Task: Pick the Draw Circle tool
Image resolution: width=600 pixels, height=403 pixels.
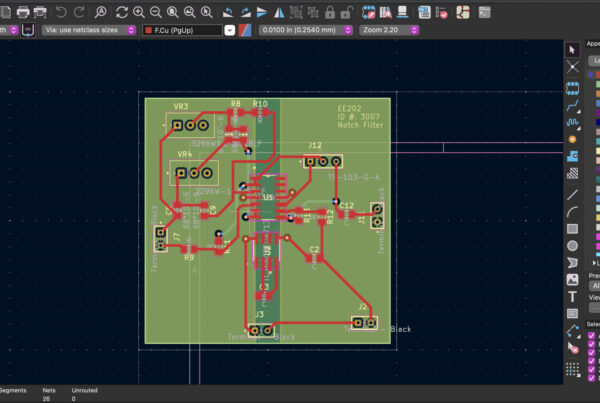Action: coord(573,245)
